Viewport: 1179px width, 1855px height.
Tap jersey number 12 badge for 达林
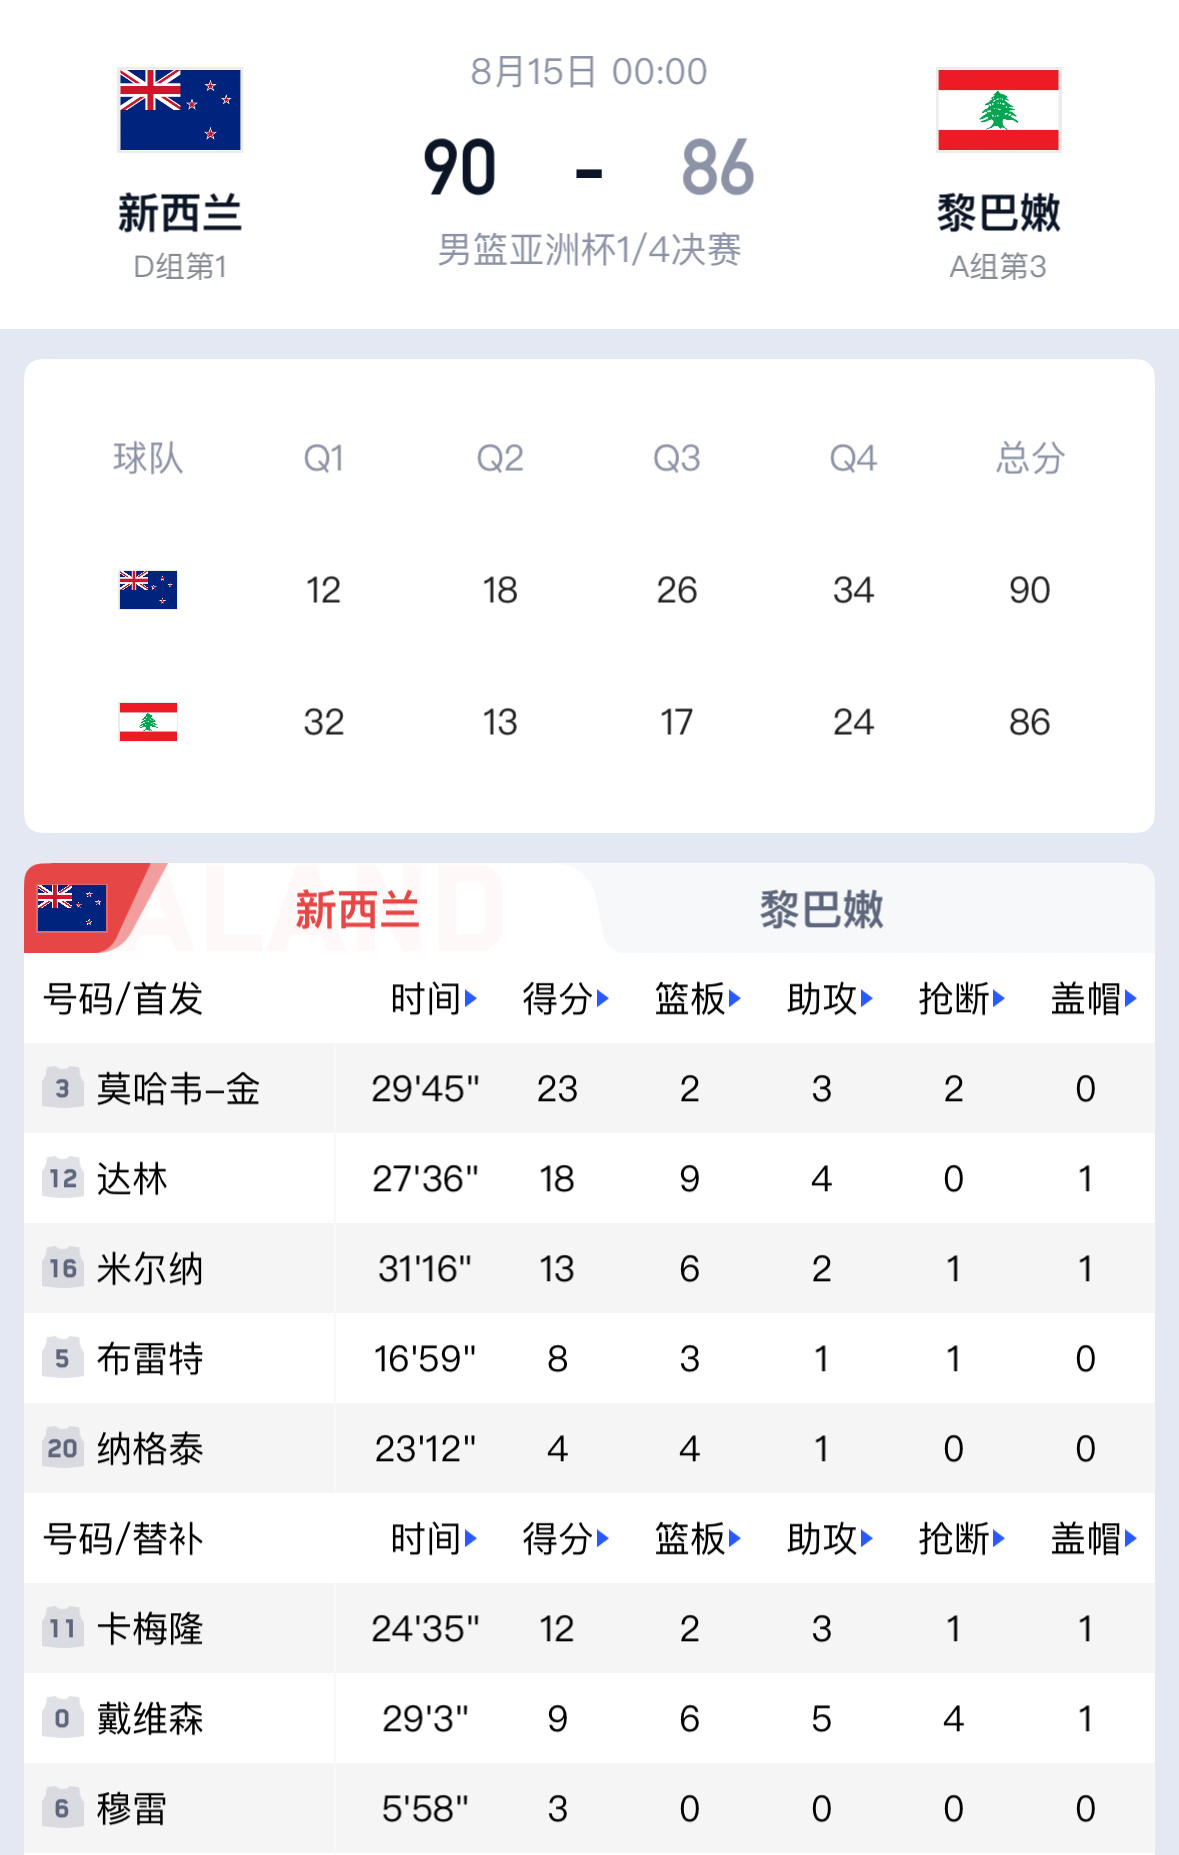[x=62, y=1178]
